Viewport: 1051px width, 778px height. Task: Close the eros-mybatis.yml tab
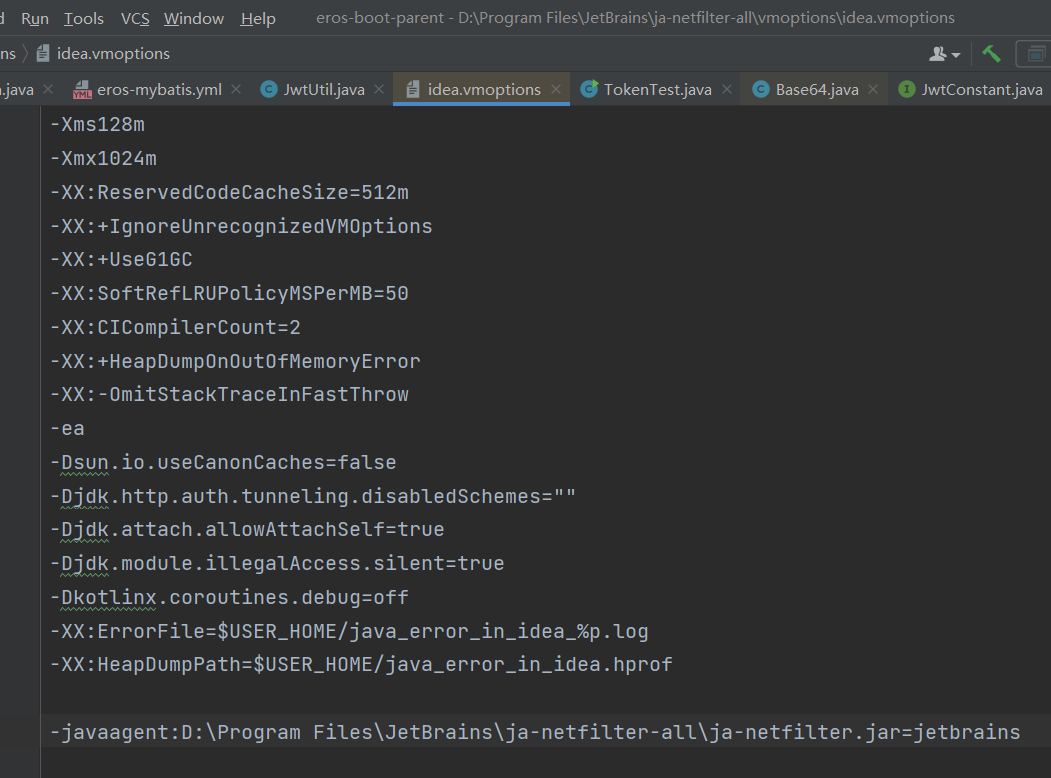click(235, 88)
